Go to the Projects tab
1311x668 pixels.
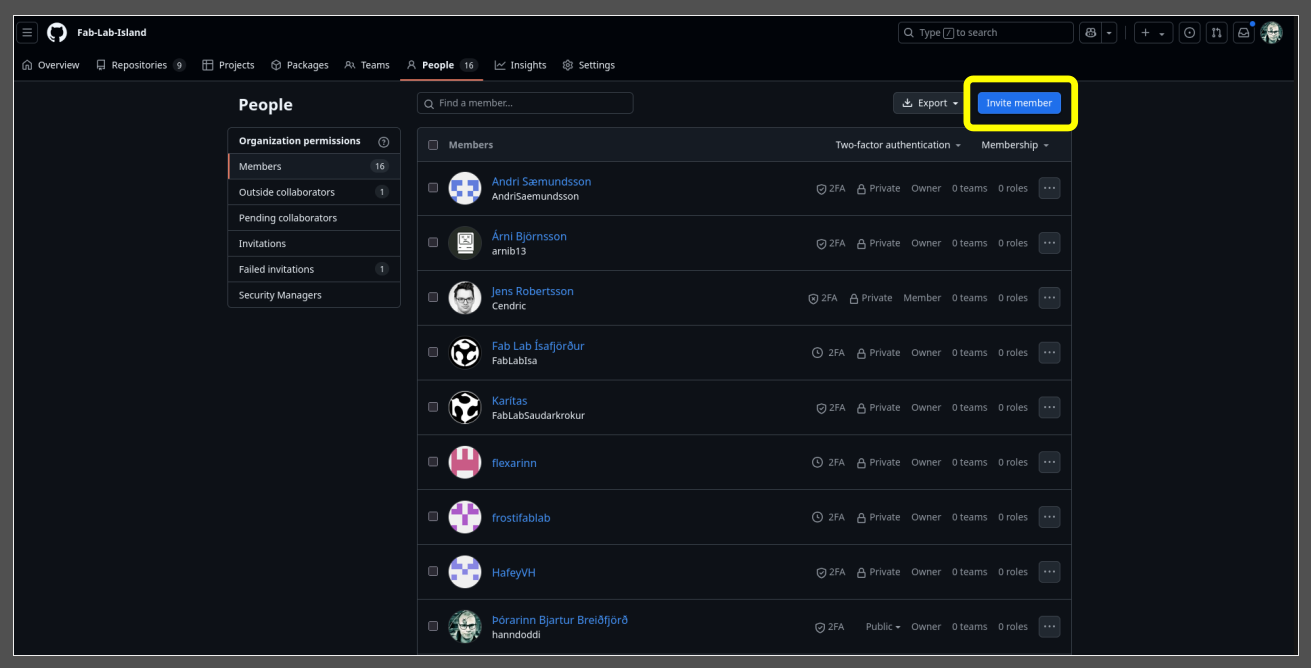[x=228, y=65]
